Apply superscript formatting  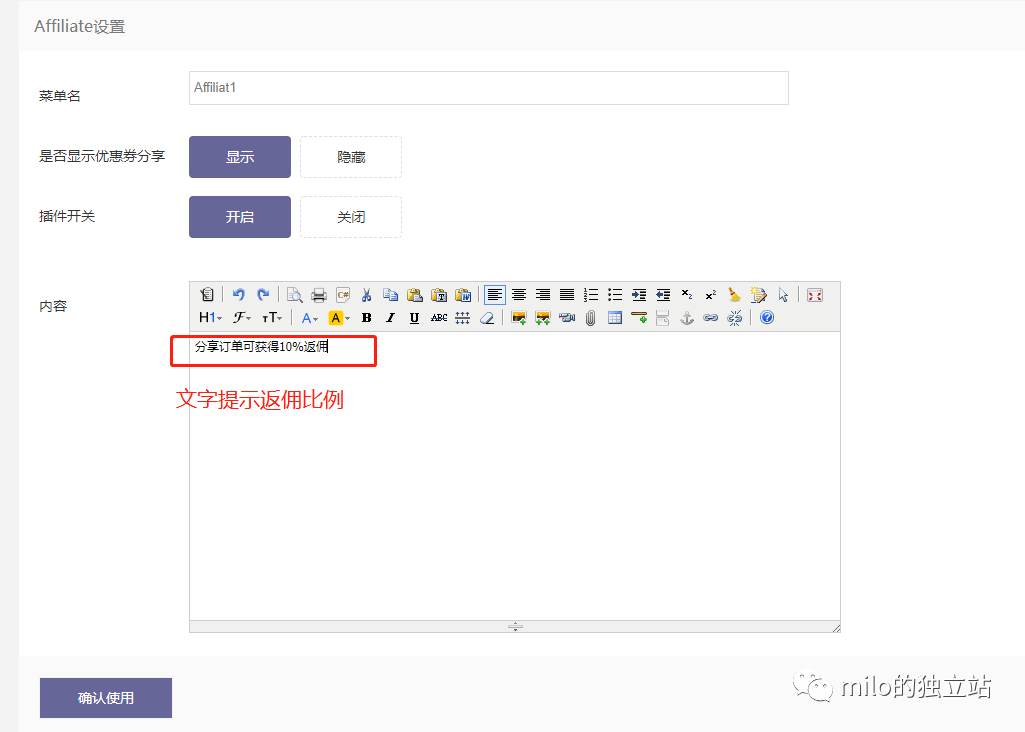[711, 295]
